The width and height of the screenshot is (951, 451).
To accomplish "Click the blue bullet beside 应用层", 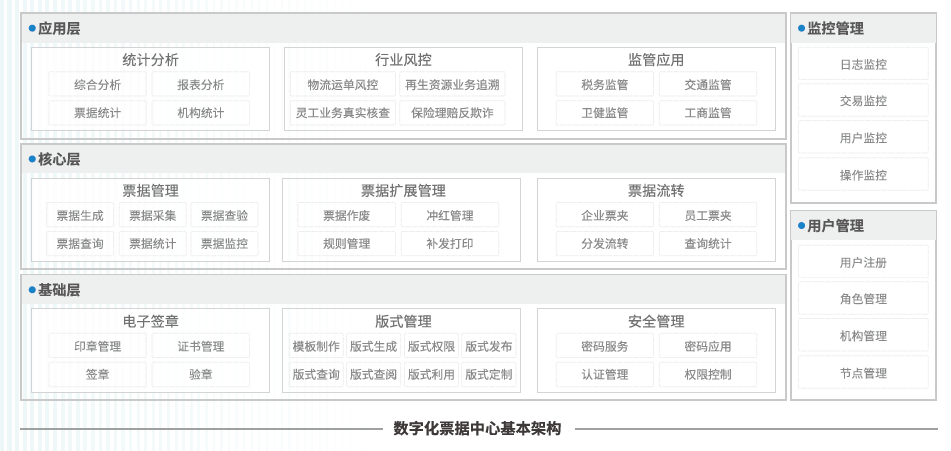I will (x=32, y=29).
